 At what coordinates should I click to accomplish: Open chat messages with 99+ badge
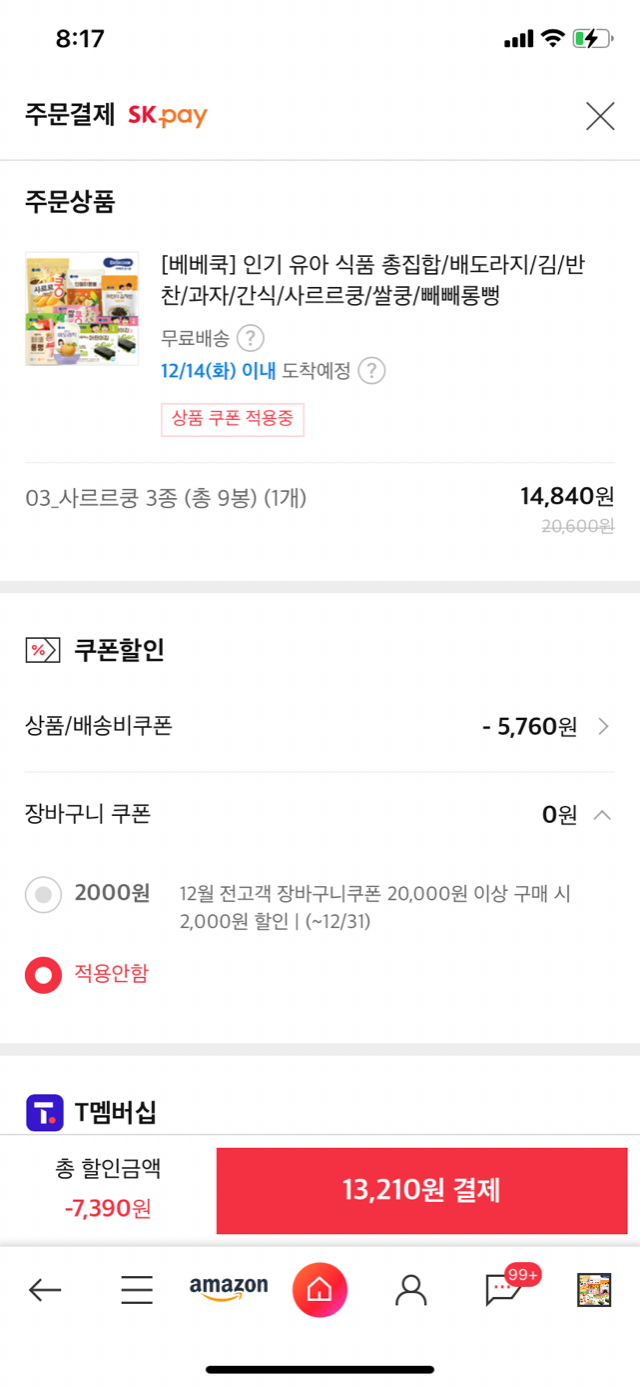(x=503, y=1290)
